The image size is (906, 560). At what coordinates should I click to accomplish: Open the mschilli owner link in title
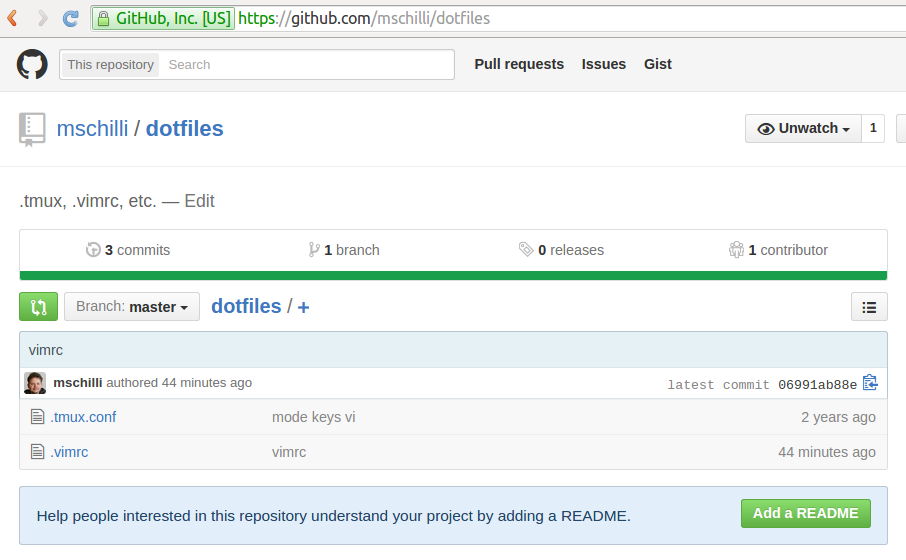pyautogui.click(x=92, y=129)
